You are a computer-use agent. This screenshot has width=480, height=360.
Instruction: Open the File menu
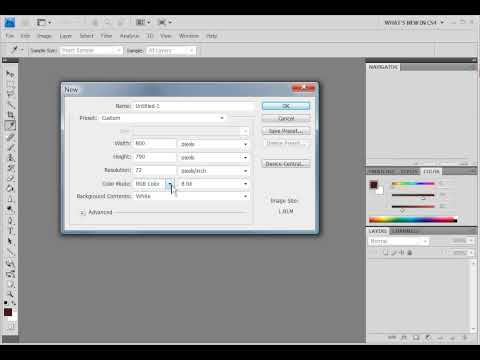coord(10,36)
